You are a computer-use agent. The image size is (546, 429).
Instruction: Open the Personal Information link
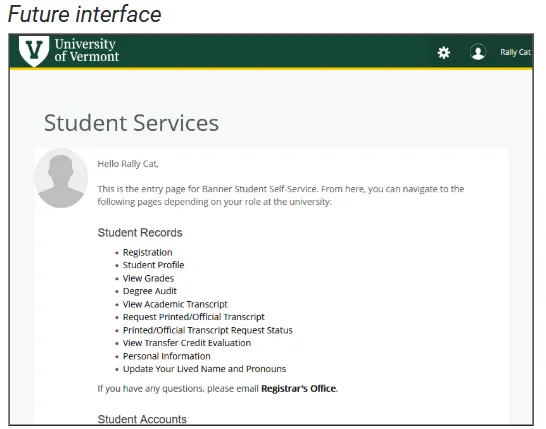pos(167,356)
